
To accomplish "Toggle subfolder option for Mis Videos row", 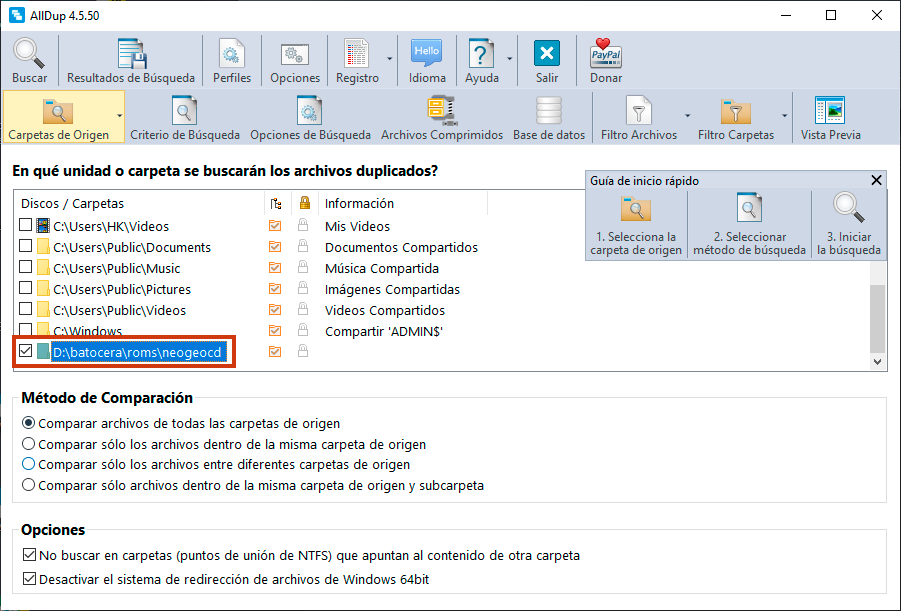I will tap(275, 225).
